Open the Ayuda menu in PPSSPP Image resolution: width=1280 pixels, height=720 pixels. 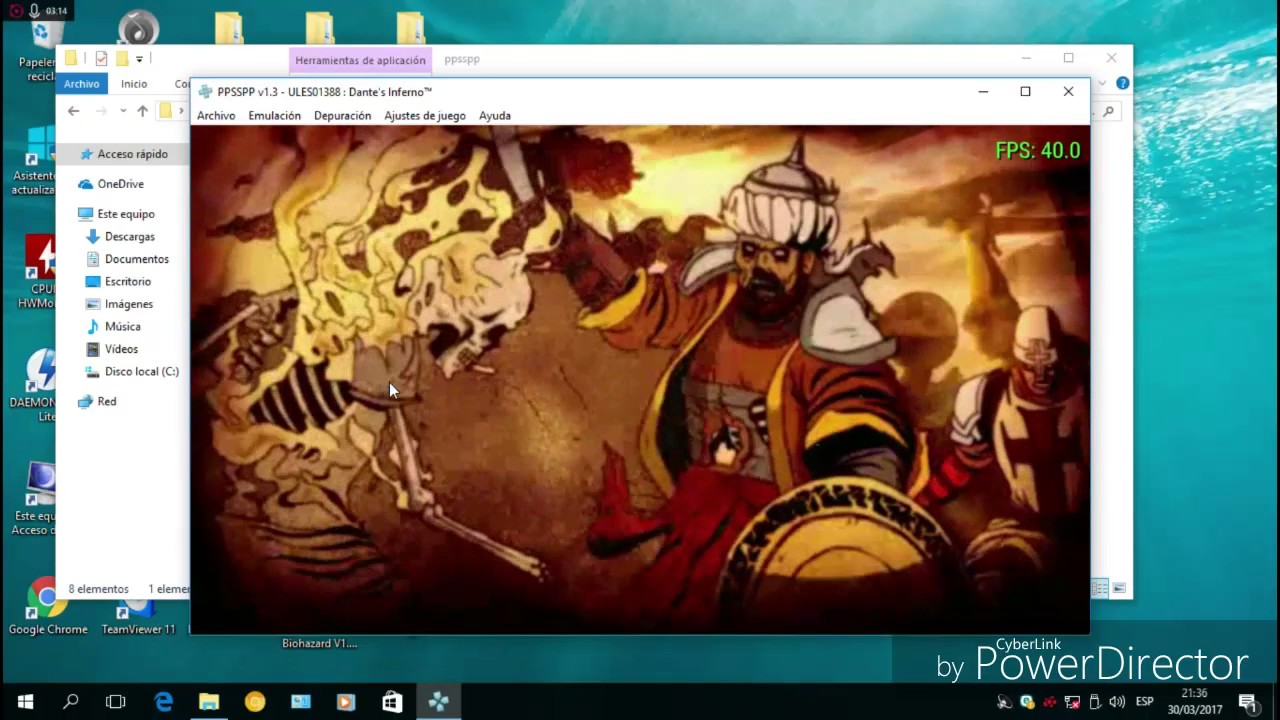[494, 116]
